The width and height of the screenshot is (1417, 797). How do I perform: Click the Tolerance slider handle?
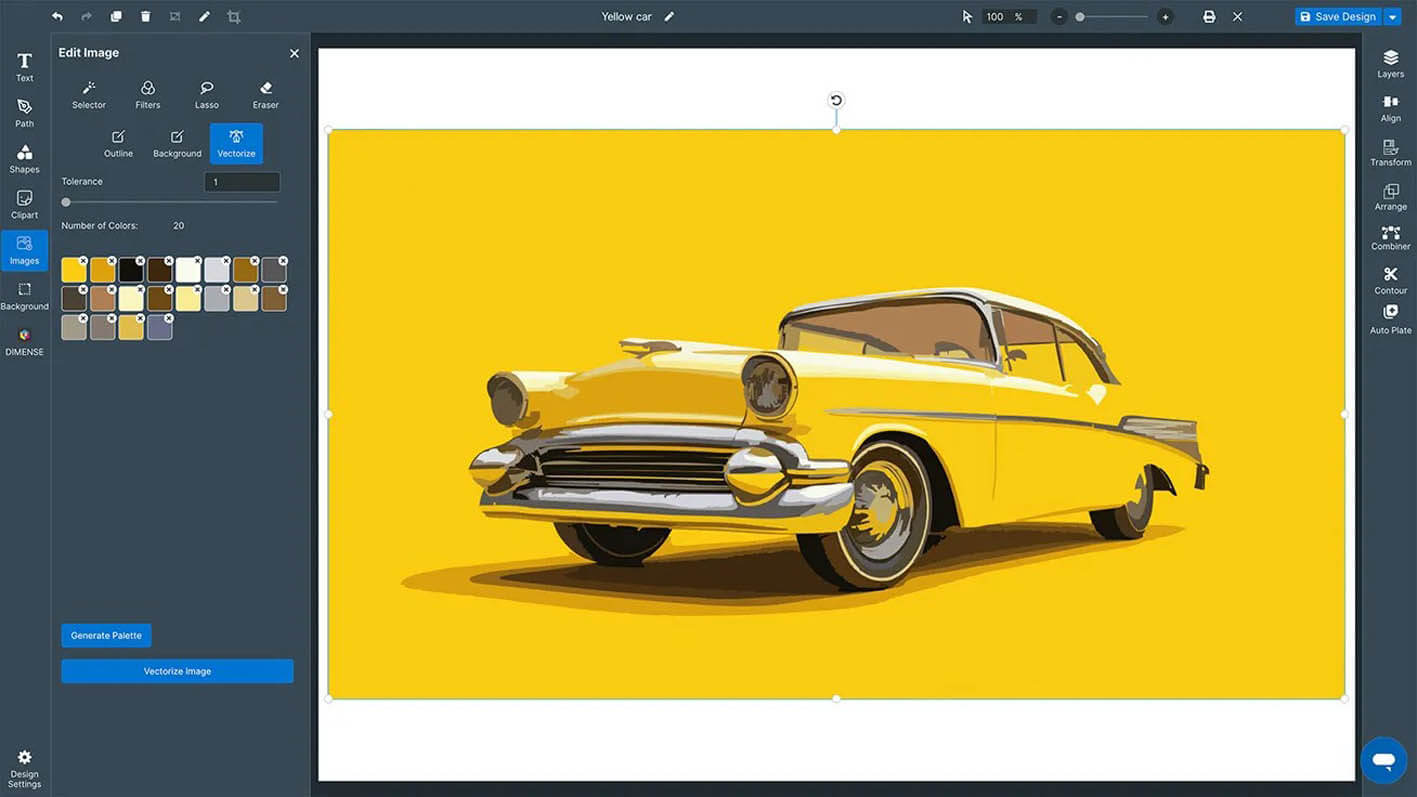[66, 202]
